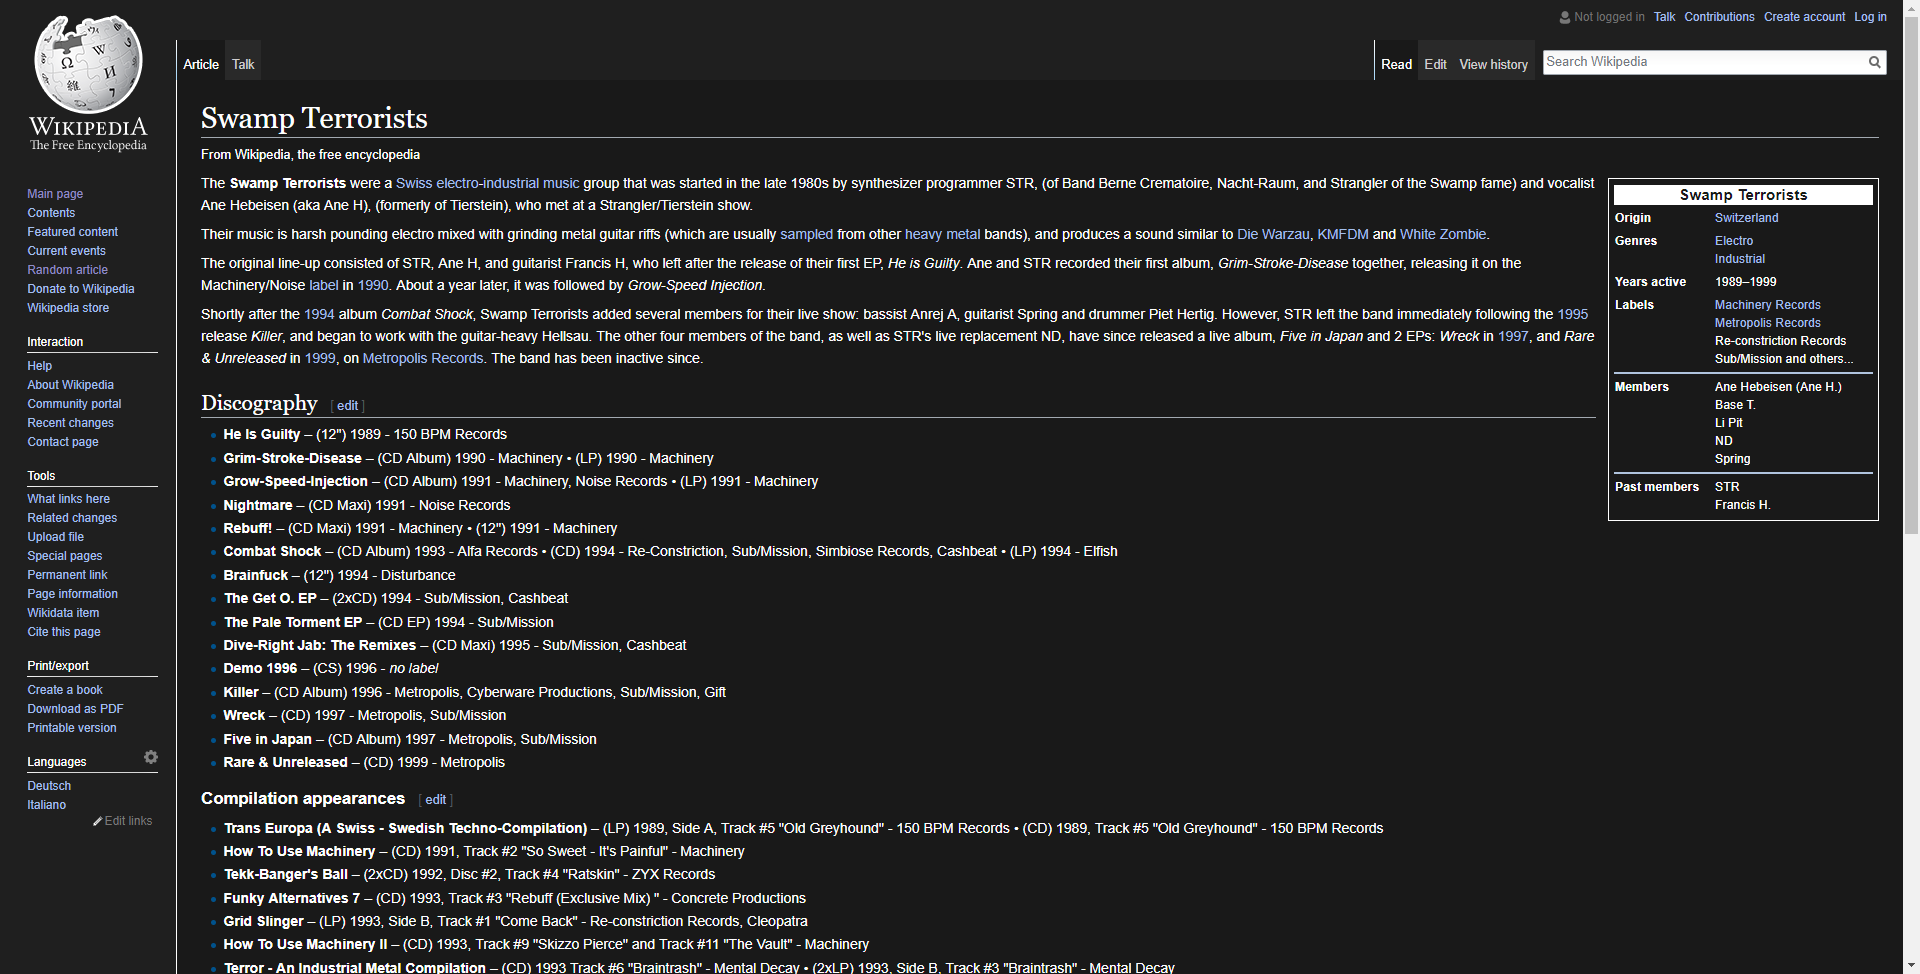This screenshot has height=974, width=1920.
Task: Follow the label link after Machinery/Noise
Action: [324, 285]
